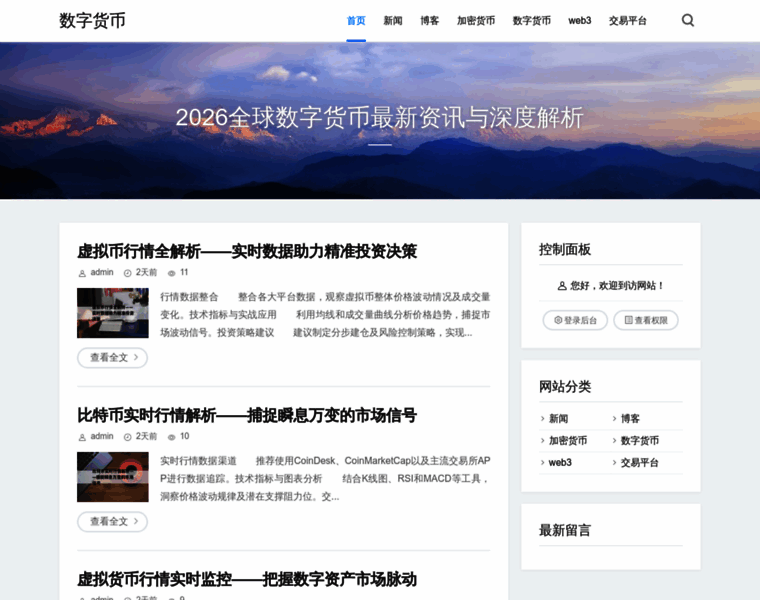
Task: Click 2天前 date on 虚拟币行情全解析
Action: click(x=146, y=272)
